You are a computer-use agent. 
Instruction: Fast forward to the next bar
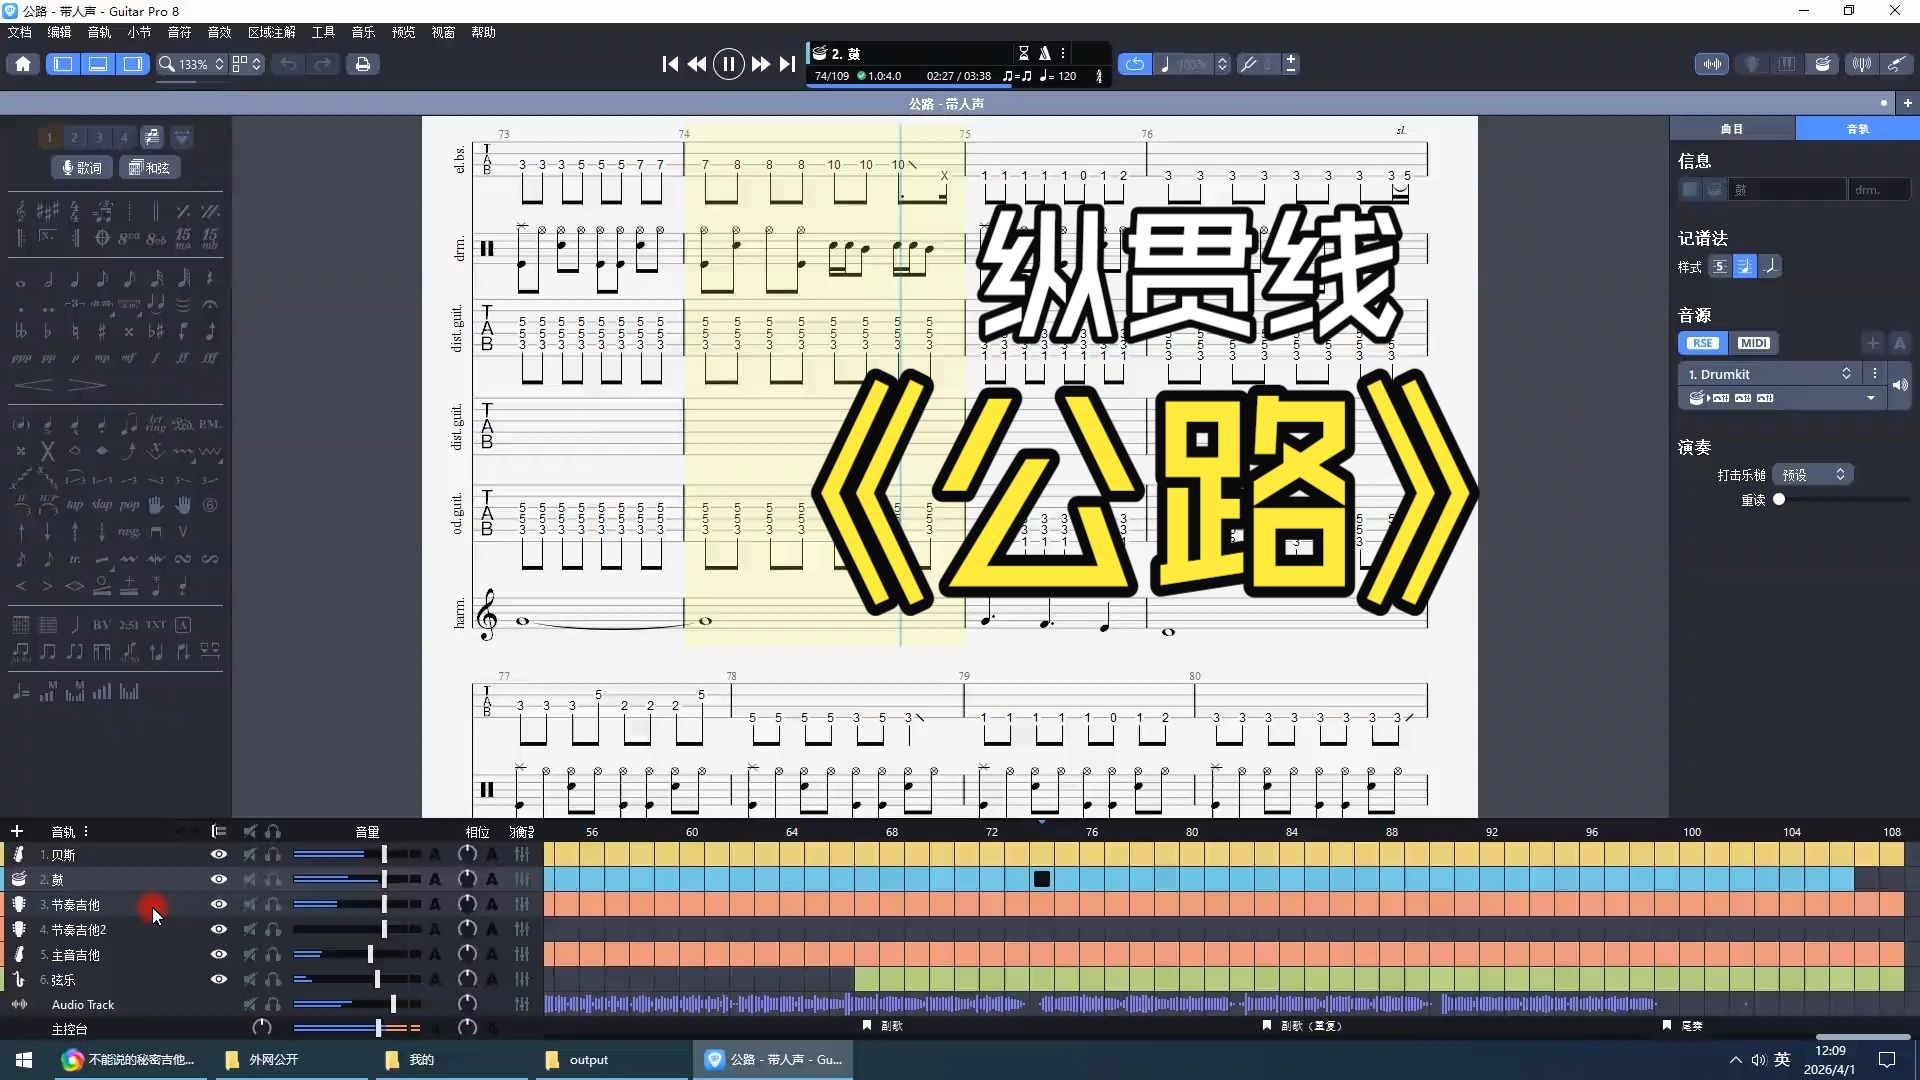point(760,64)
